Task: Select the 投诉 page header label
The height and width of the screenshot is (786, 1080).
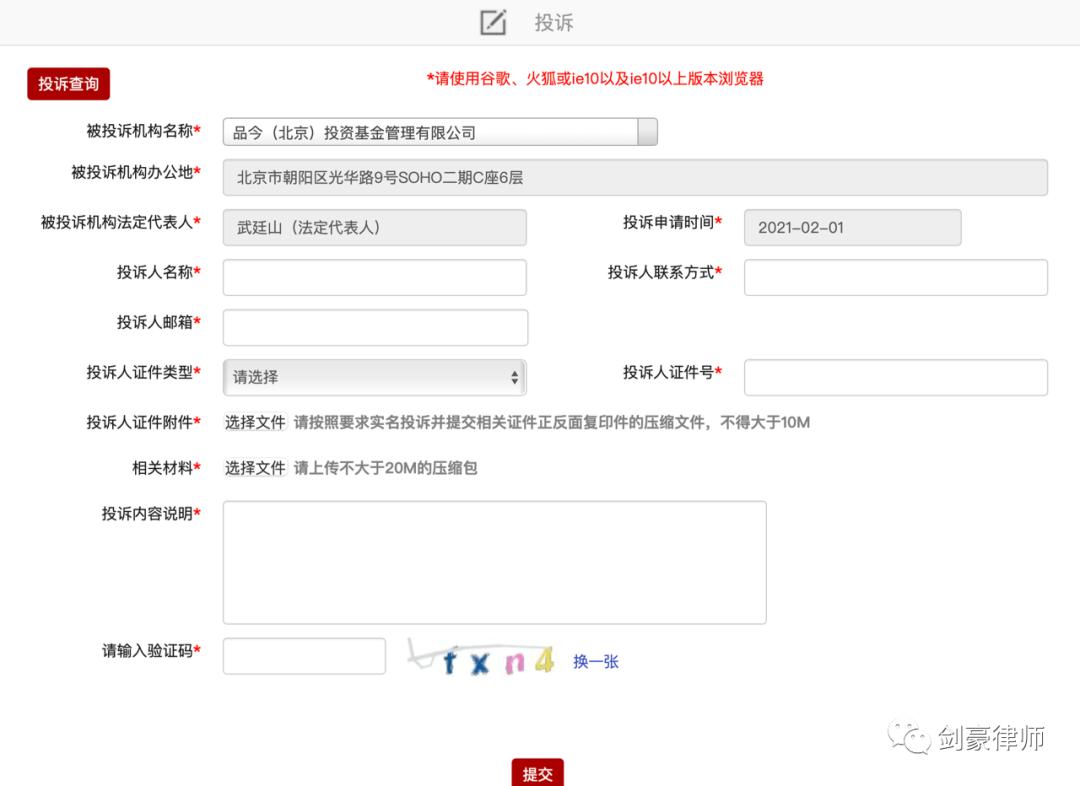Action: [x=554, y=22]
